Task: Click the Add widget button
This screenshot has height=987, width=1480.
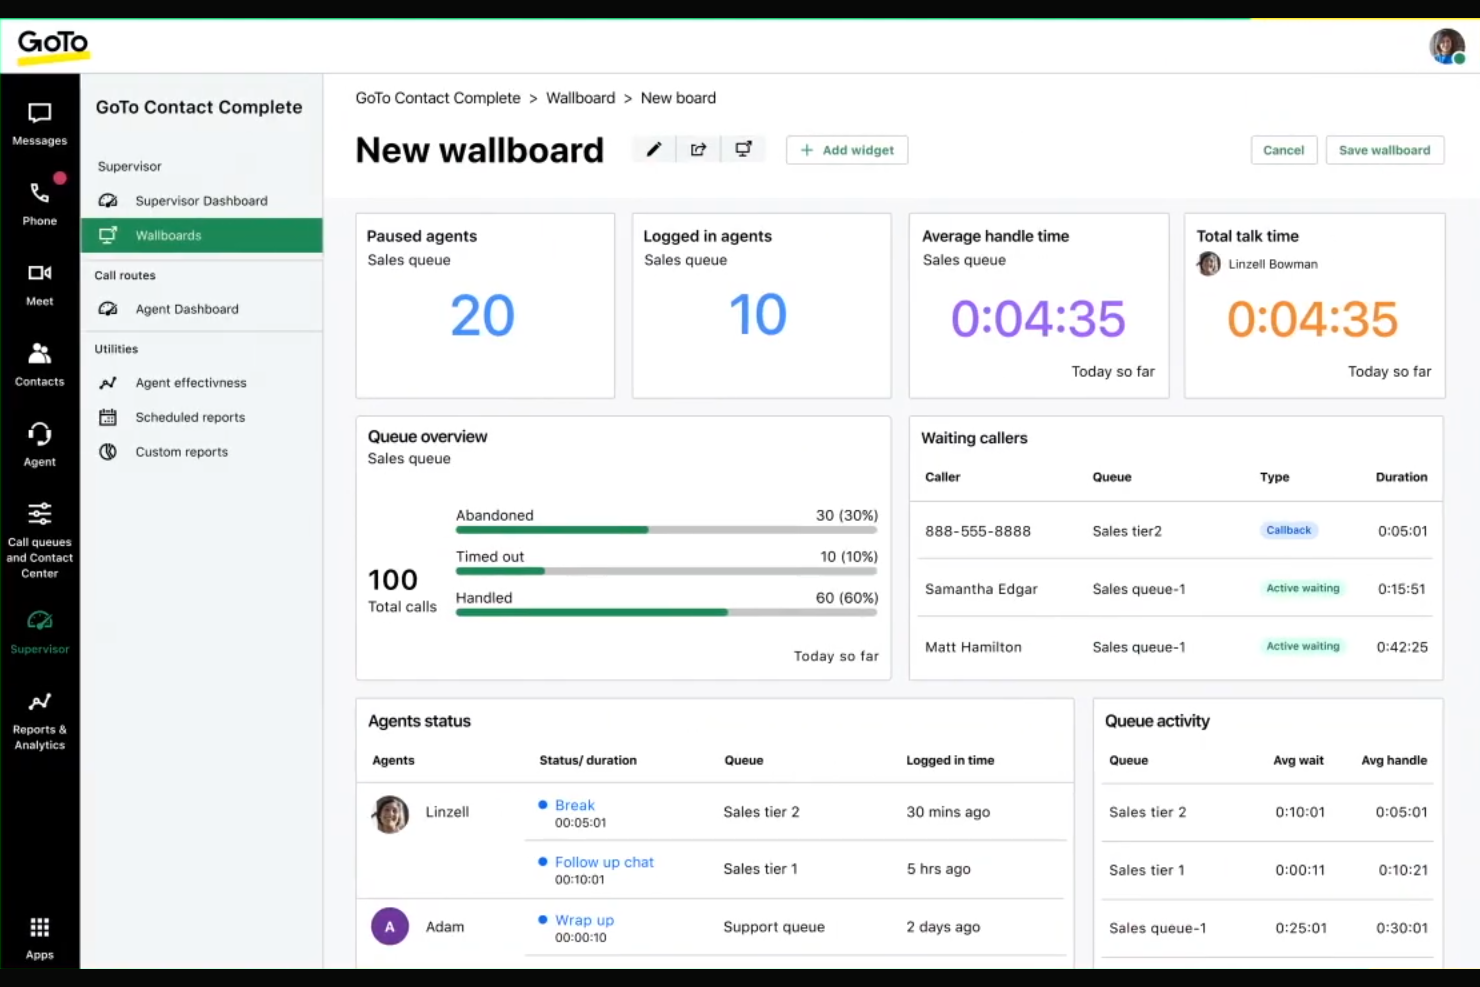Action: (x=847, y=150)
